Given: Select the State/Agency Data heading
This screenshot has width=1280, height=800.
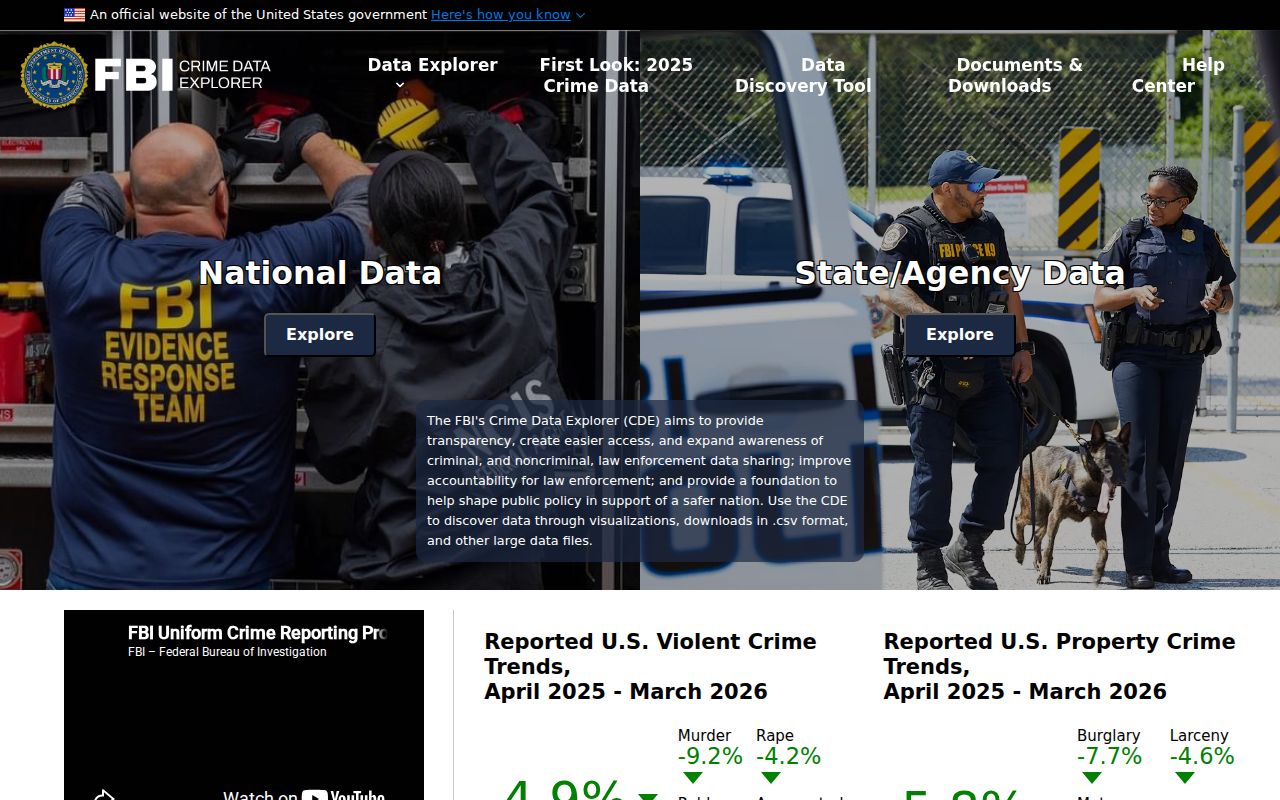Looking at the screenshot, I should pos(960,273).
